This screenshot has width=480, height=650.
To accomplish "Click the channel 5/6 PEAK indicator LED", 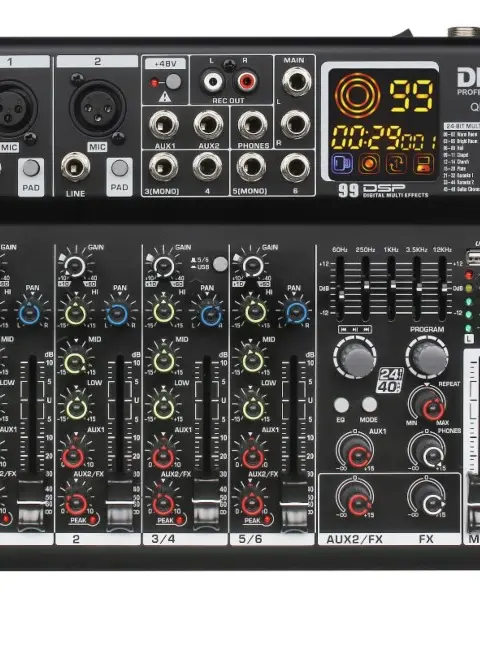I will coord(267,519).
